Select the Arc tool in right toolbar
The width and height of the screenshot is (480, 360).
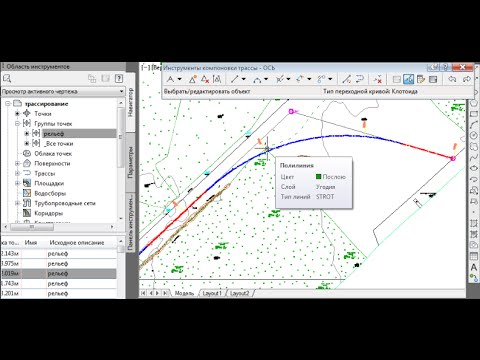(x=474, y=125)
